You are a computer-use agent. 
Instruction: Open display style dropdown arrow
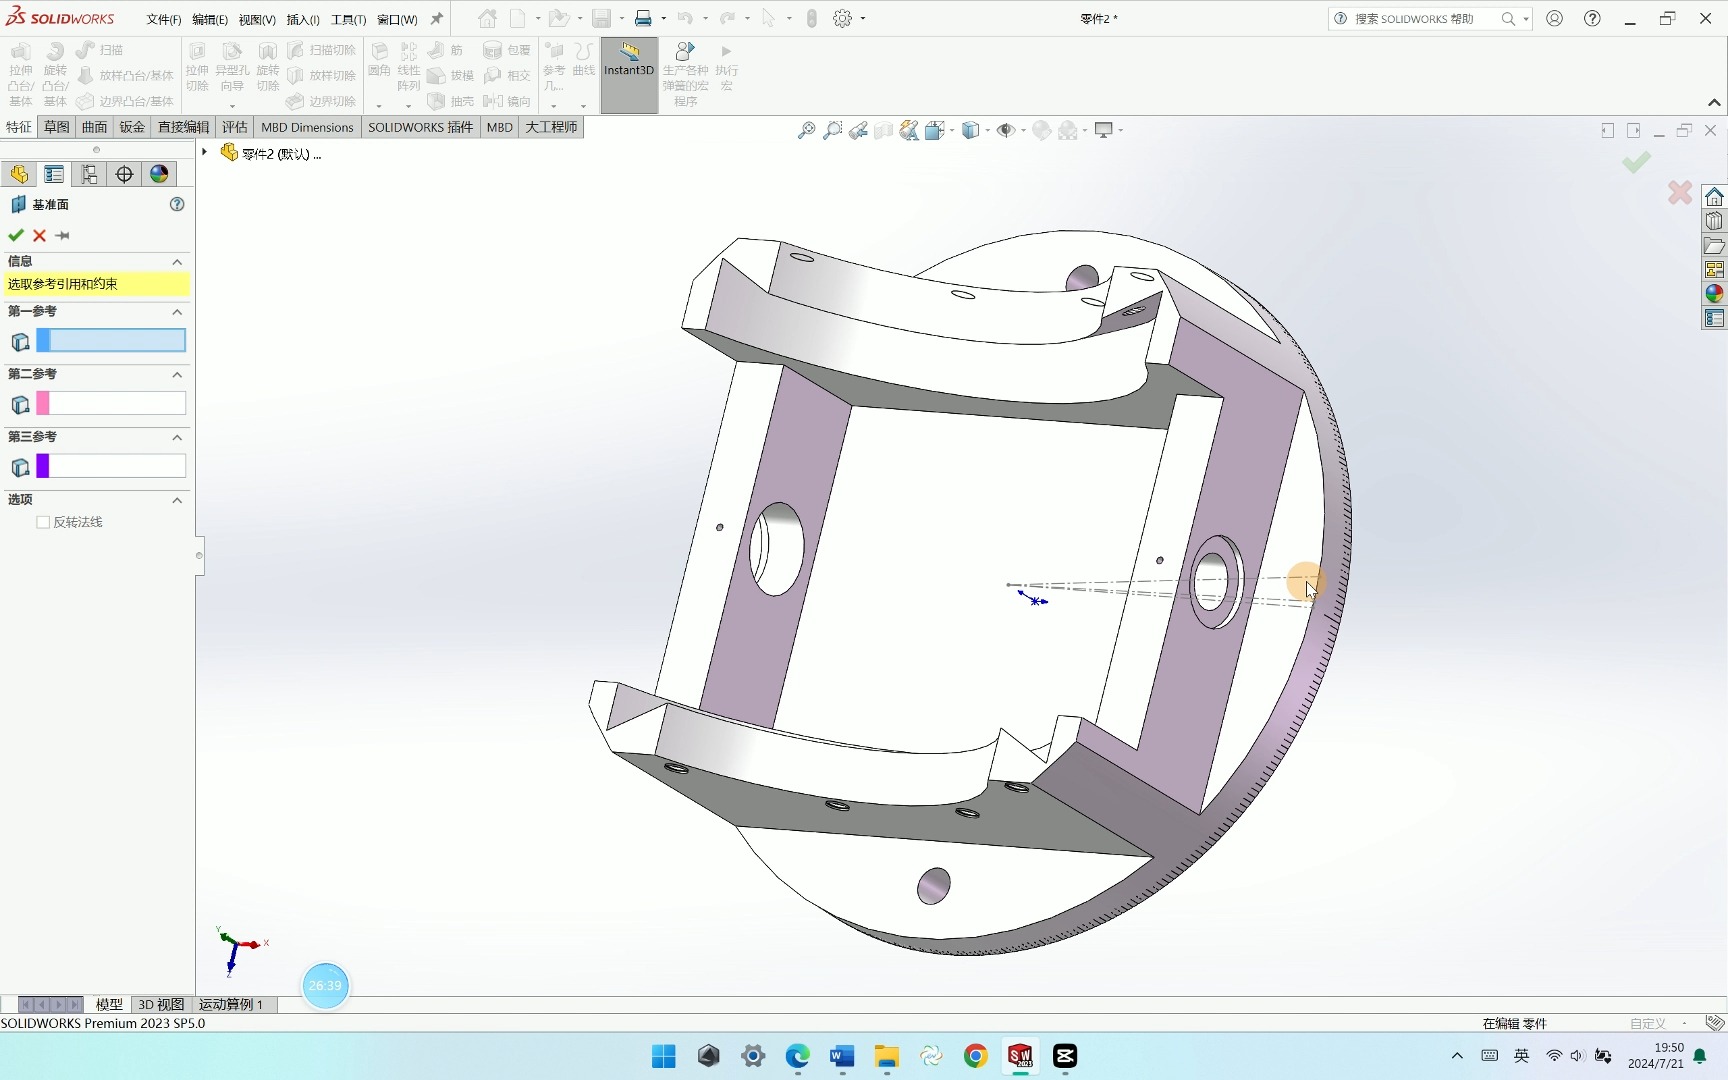tap(987, 130)
